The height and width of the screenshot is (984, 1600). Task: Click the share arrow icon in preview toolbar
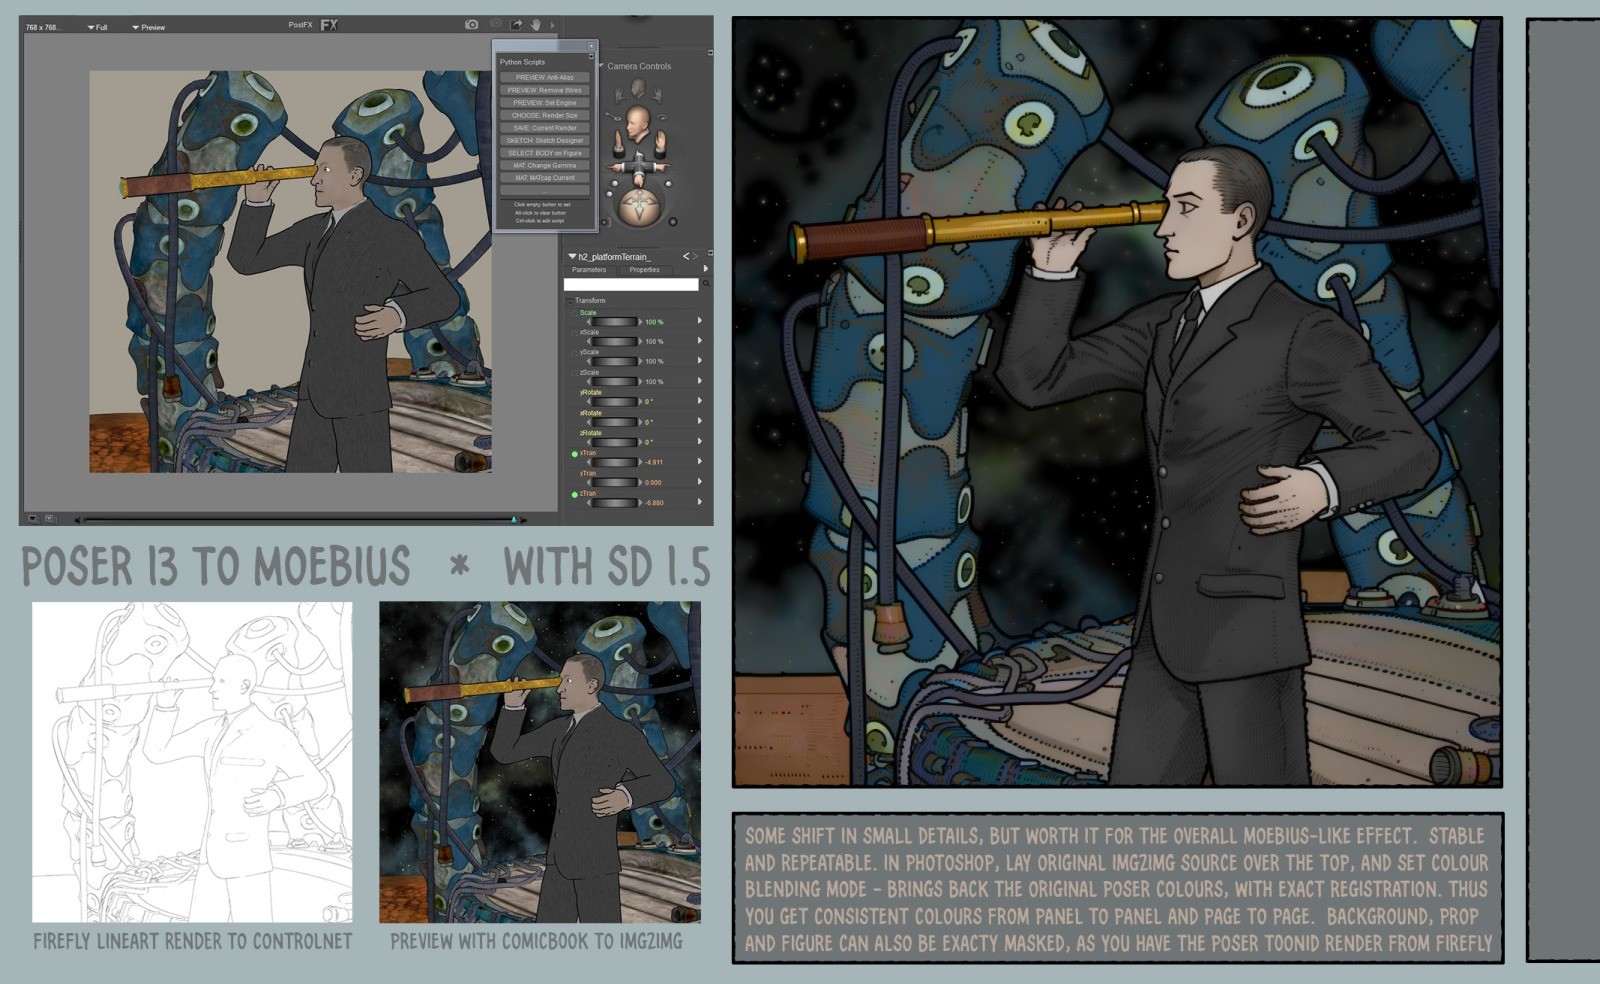pyautogui.click(x=516, y=24)
